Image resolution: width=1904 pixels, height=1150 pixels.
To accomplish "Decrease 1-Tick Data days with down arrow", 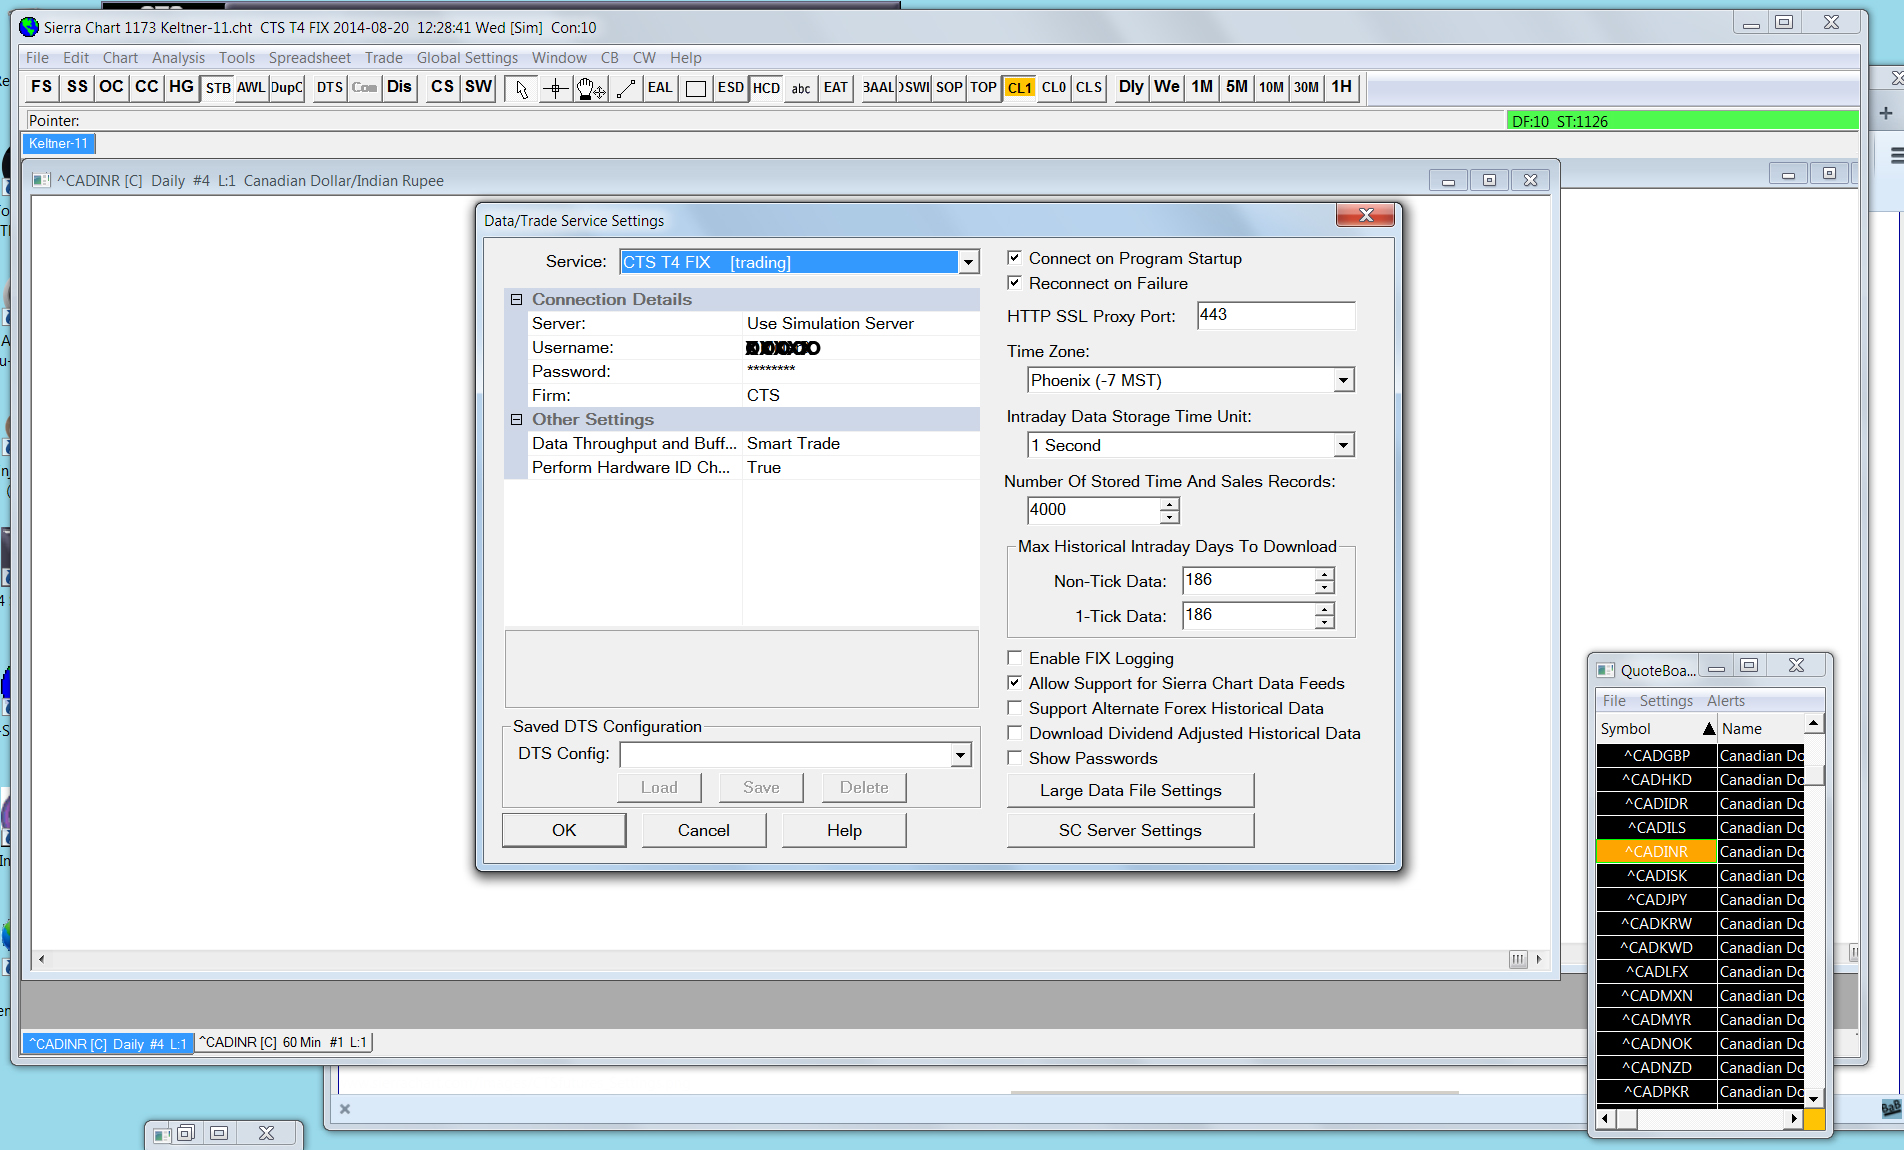I will click(1324, 622).
